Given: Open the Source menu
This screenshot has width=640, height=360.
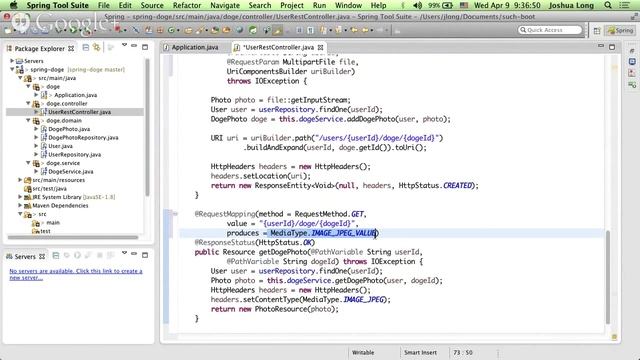Looking at the screenshot, I should pyautogui.click(x=152, y=5).
